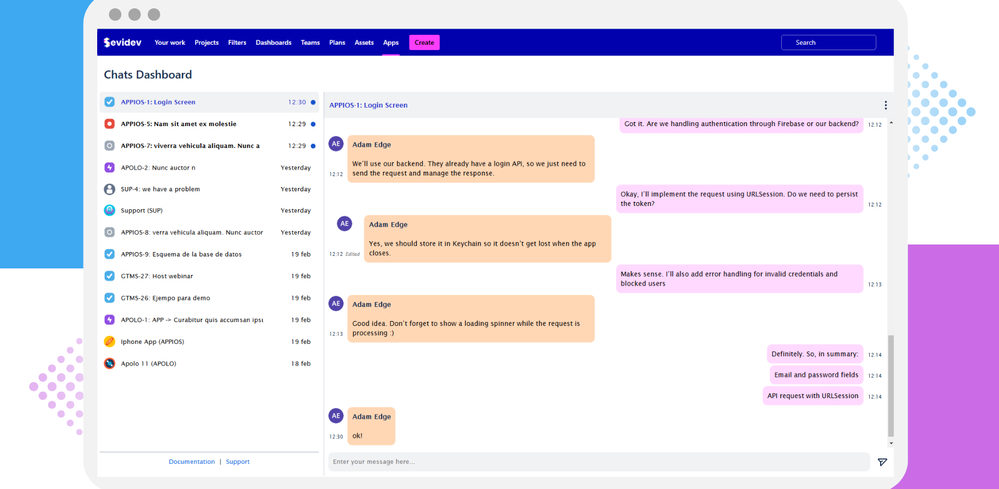Click the 'Email and password fields' message bubble
The width and height of the screenshot is (999, 489).
[x=816, y=375]
